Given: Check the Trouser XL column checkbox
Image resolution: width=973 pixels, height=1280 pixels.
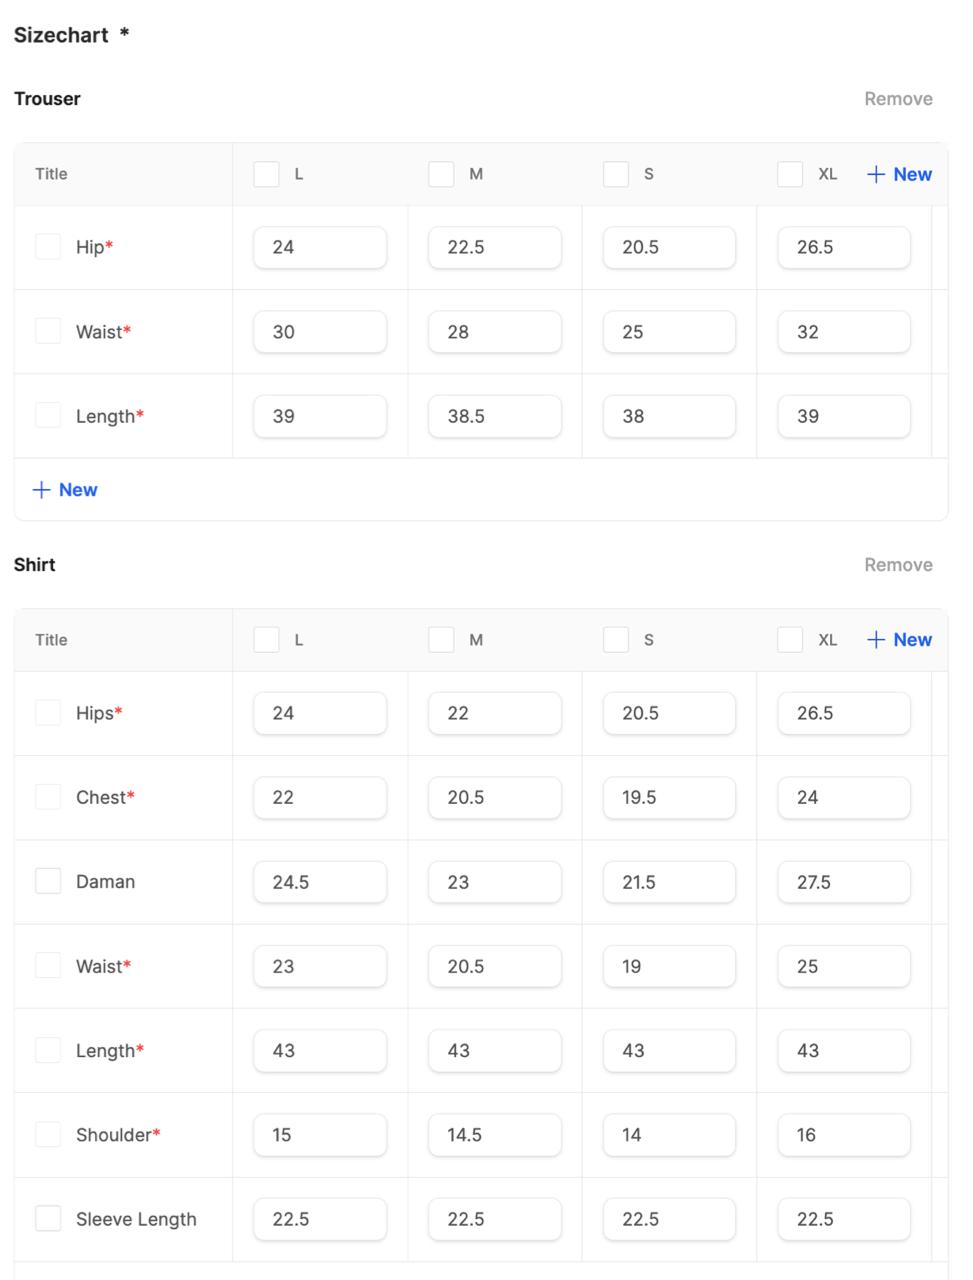Looking at the screenshot, I should 790,174.
